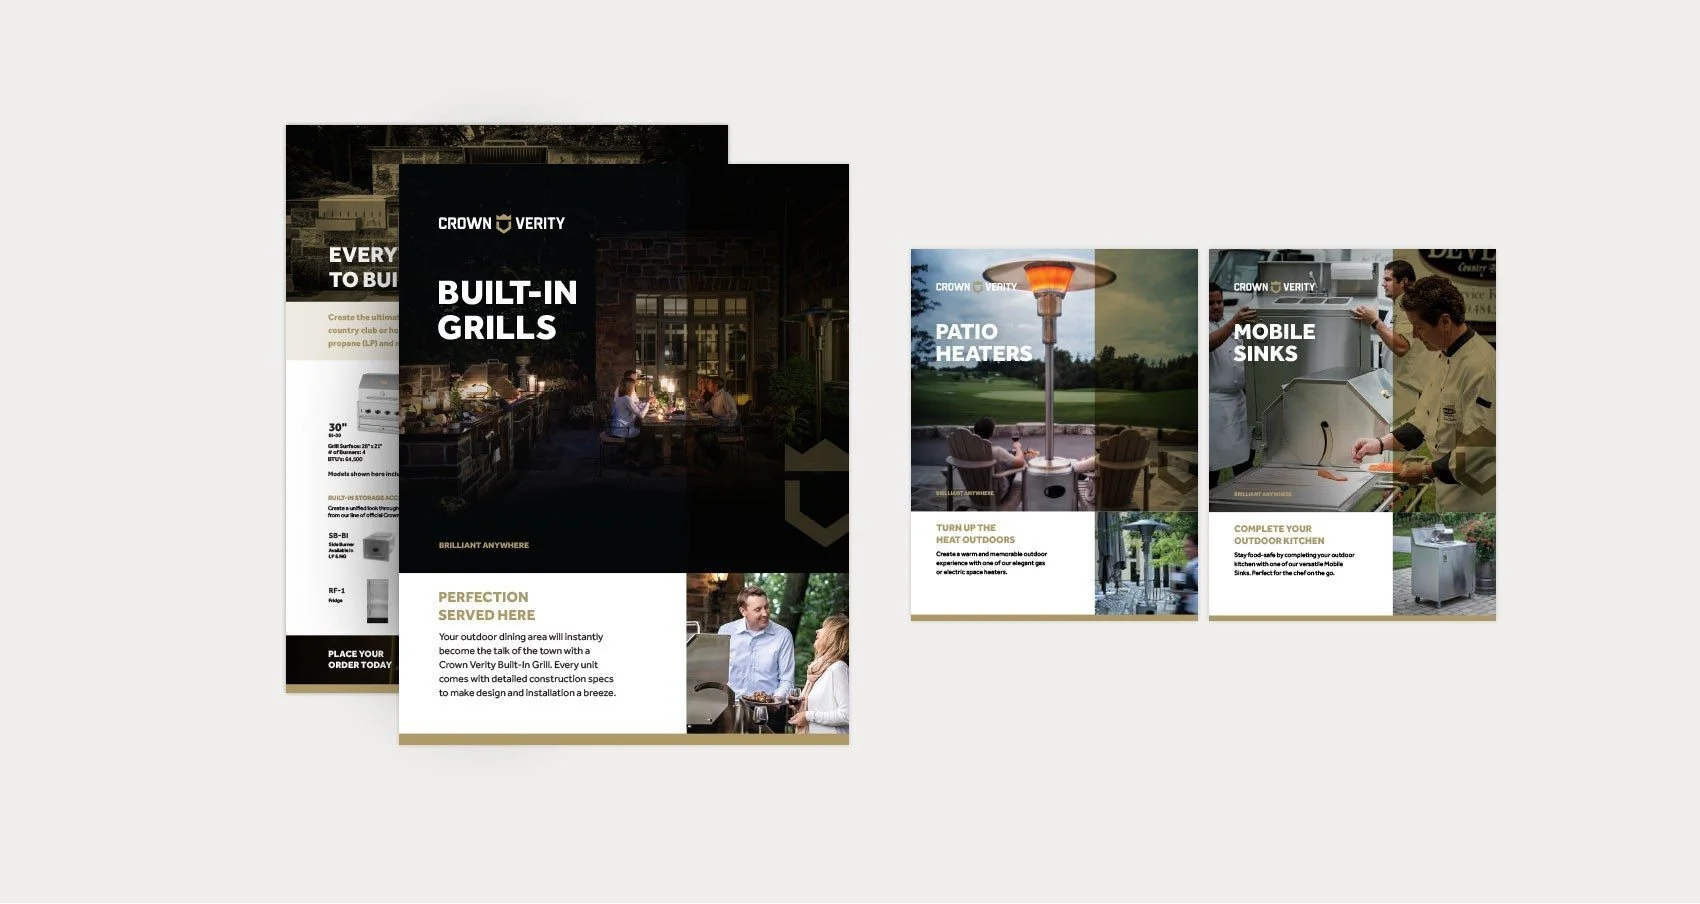Image resolution: width=1700 pixels, height=904 pixels.
Task: Click the "SB-BI" side burner label
Action: [338, 535]
